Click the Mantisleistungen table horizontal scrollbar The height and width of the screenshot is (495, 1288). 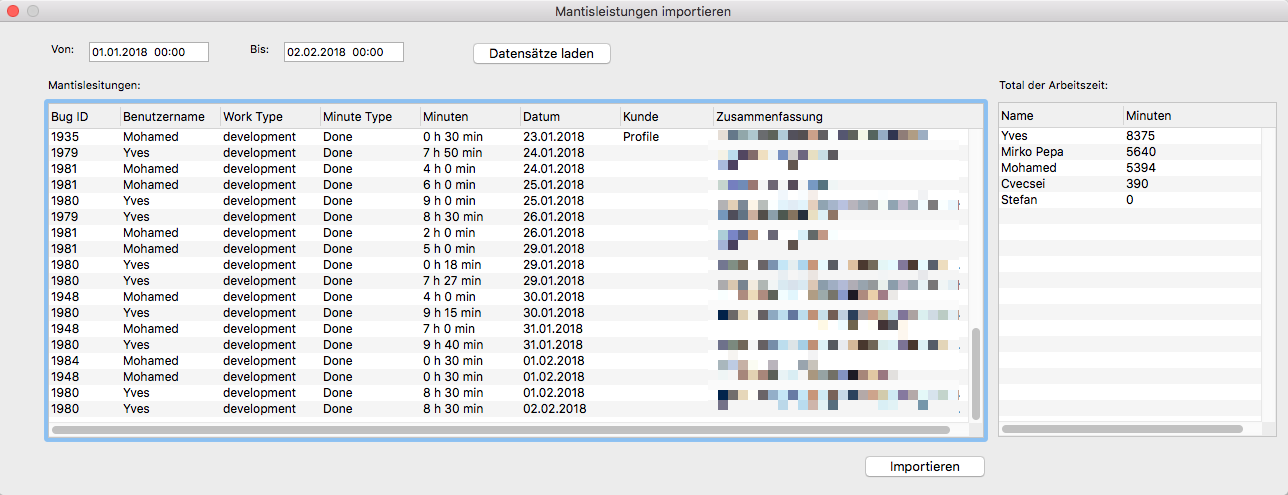click(500, 430)
